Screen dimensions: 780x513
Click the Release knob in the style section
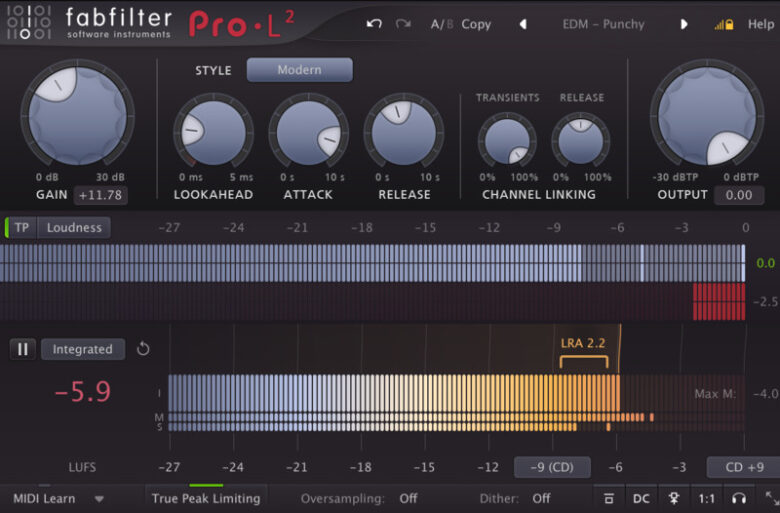404,133
